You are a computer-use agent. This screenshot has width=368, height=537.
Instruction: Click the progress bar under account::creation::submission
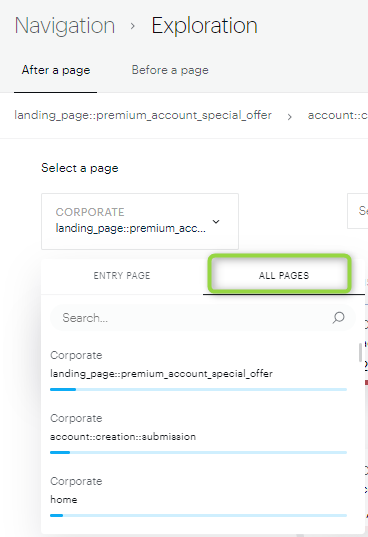(x=199, y=452)
